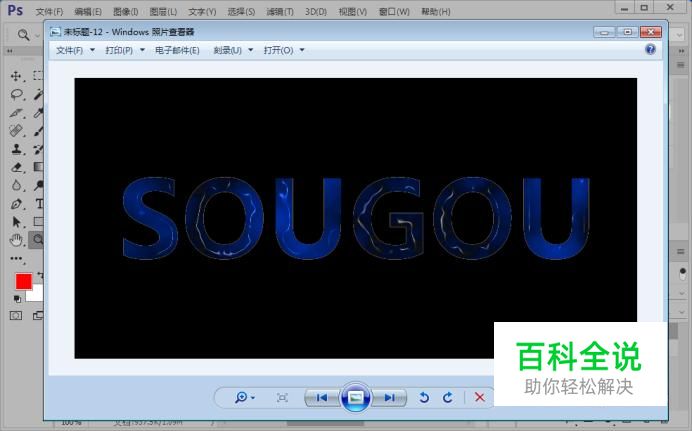The image size is (692, 431).
Task: Open Photoshop 图层(L) menu
Action: (163, 12)
